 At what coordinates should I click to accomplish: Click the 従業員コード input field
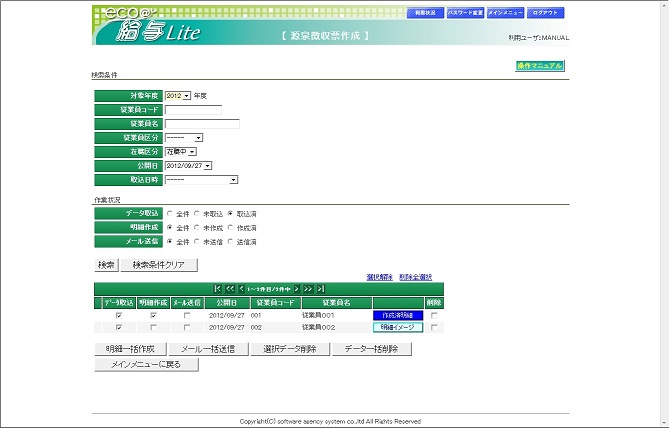click(x=193, y=110)
